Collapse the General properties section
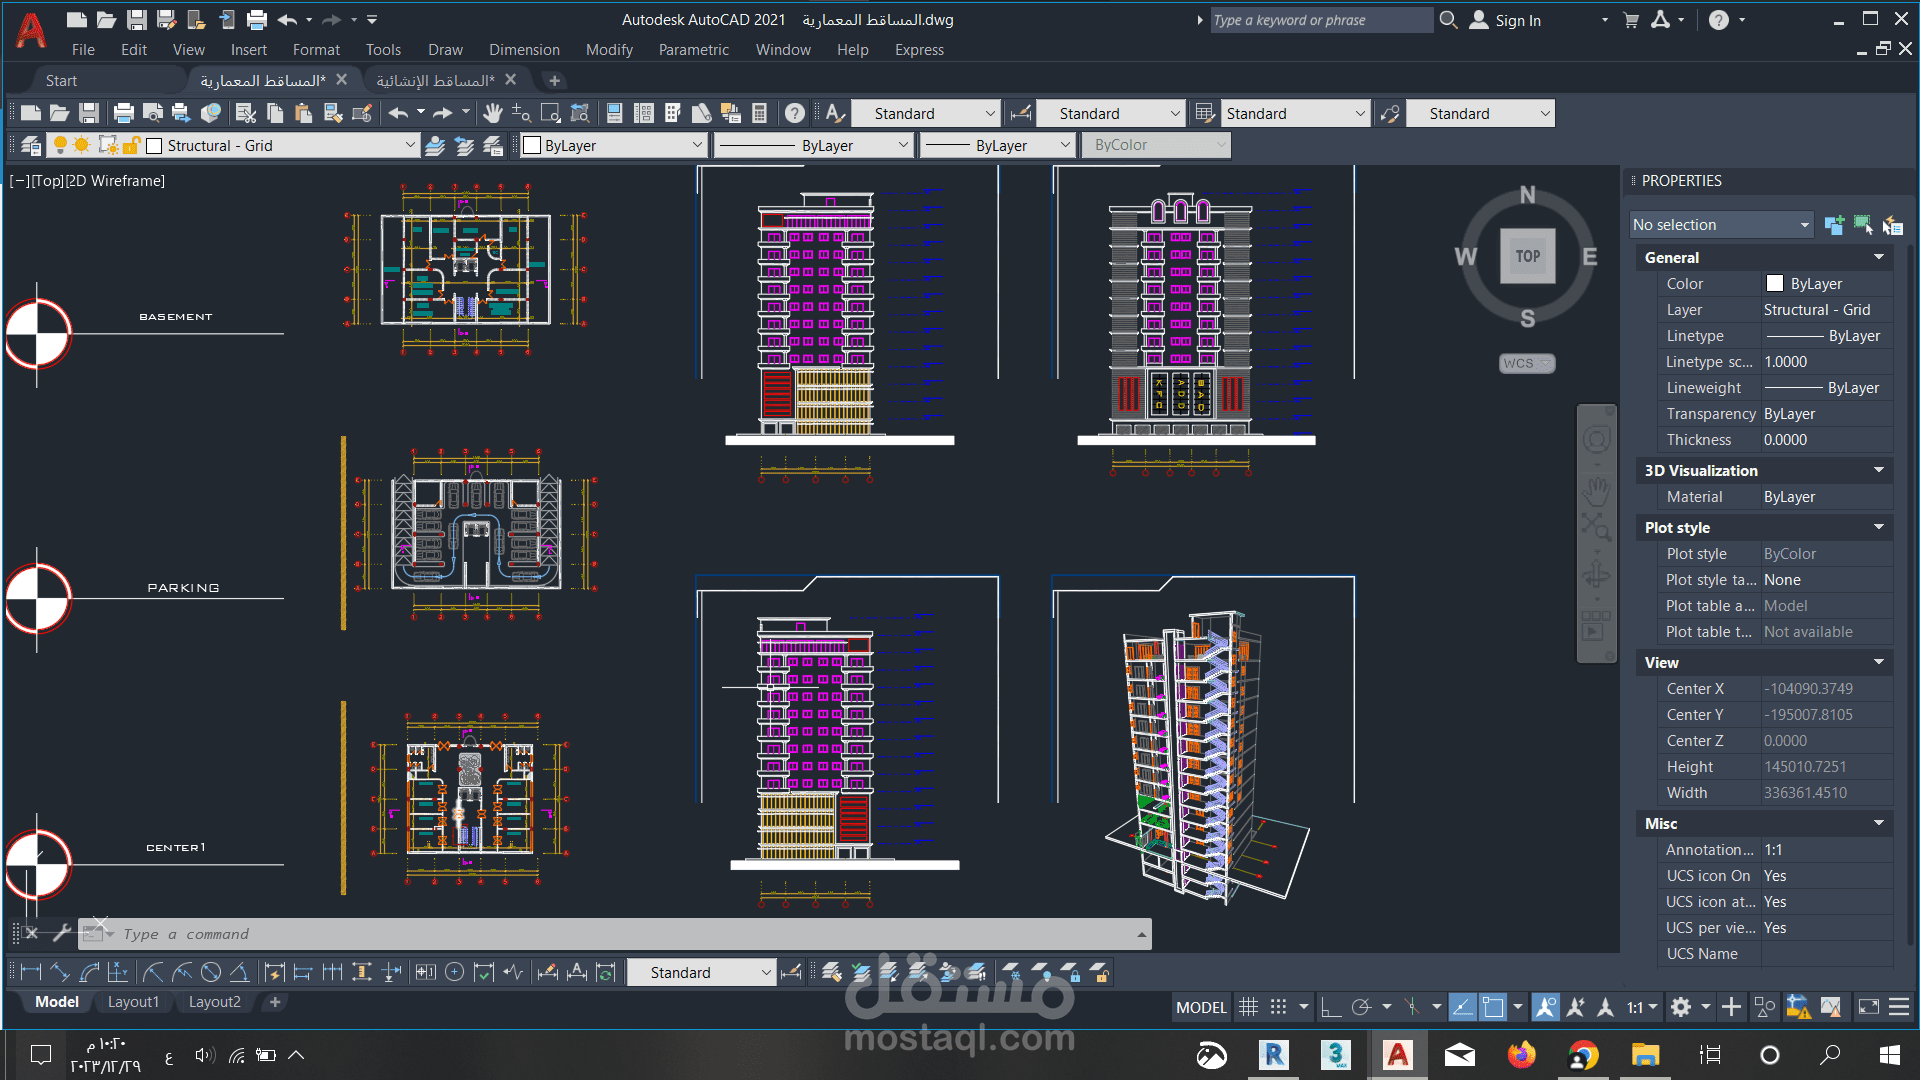The height and width of the screenshot is (1080, 1920). 1879,258
